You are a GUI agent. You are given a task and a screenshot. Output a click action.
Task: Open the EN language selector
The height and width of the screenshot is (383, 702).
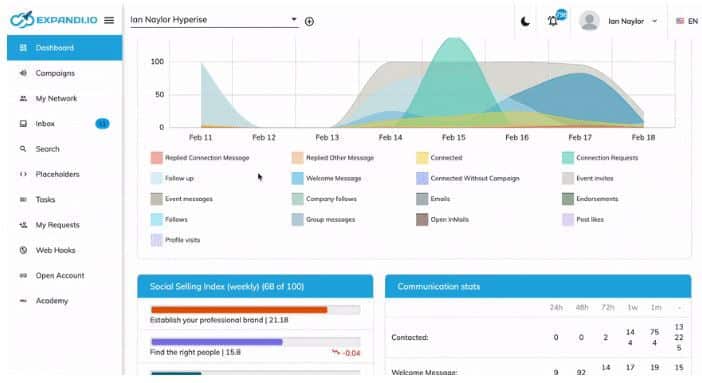687,21
